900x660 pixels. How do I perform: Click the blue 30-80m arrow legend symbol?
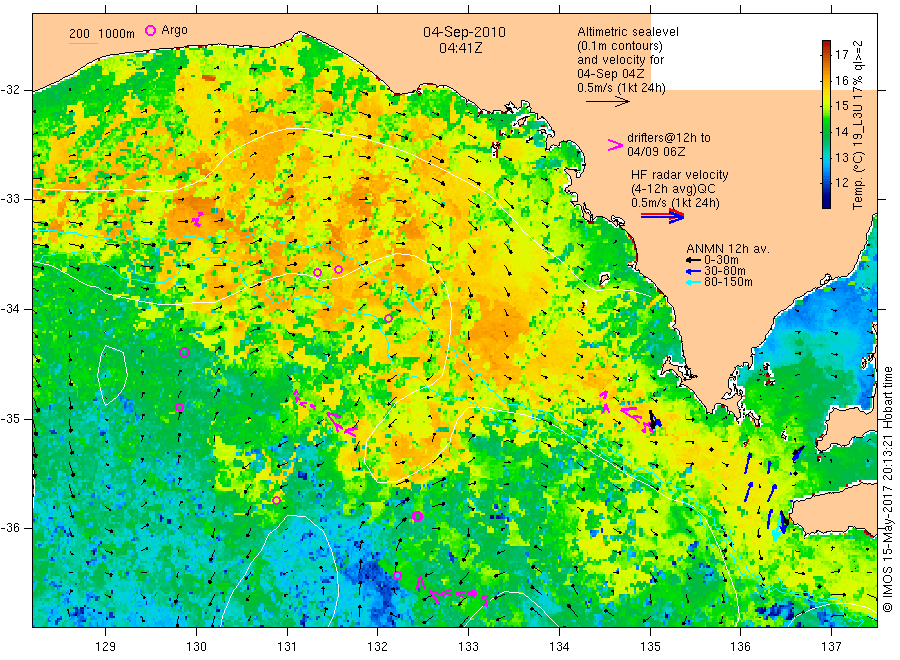(x=693, y=271)
